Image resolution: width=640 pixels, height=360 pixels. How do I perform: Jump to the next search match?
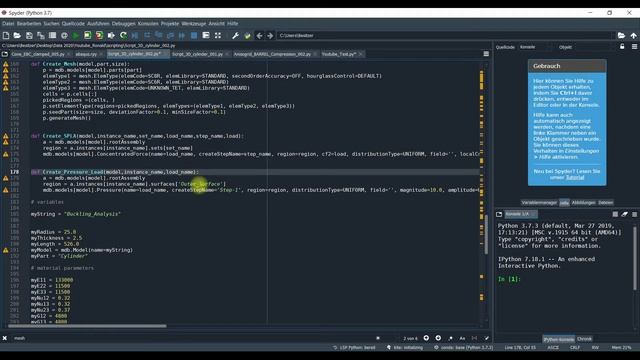tap(438, 338)
